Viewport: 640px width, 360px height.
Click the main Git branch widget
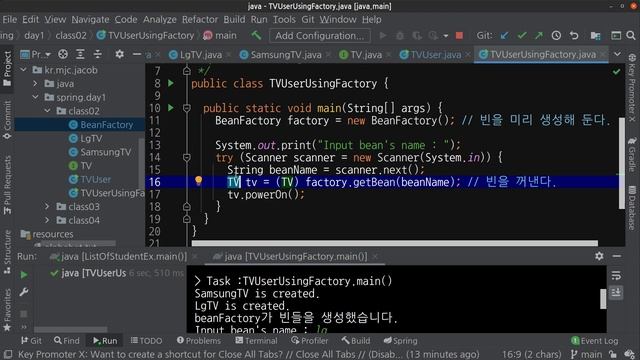[x=587, y=354]
